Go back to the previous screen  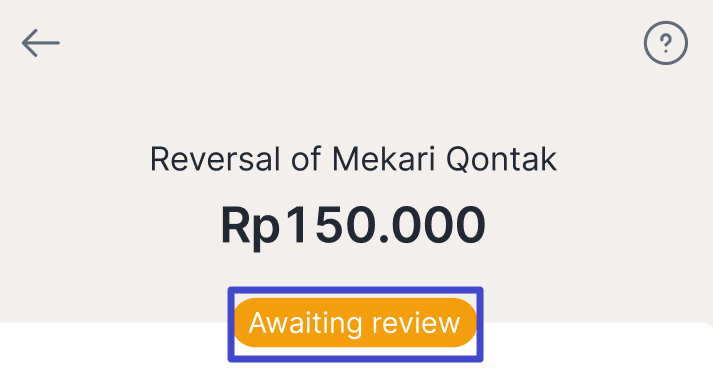[x=41, y=43]
